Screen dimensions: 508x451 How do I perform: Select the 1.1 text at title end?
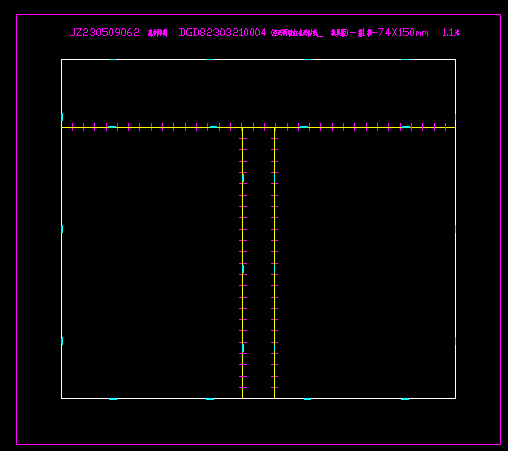point(448,32)
